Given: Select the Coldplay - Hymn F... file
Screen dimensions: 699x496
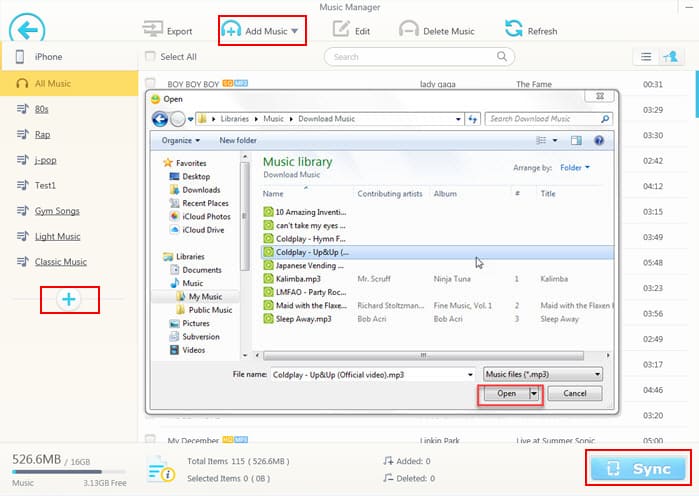Looking at the screenshot, I should coord(310,239).
